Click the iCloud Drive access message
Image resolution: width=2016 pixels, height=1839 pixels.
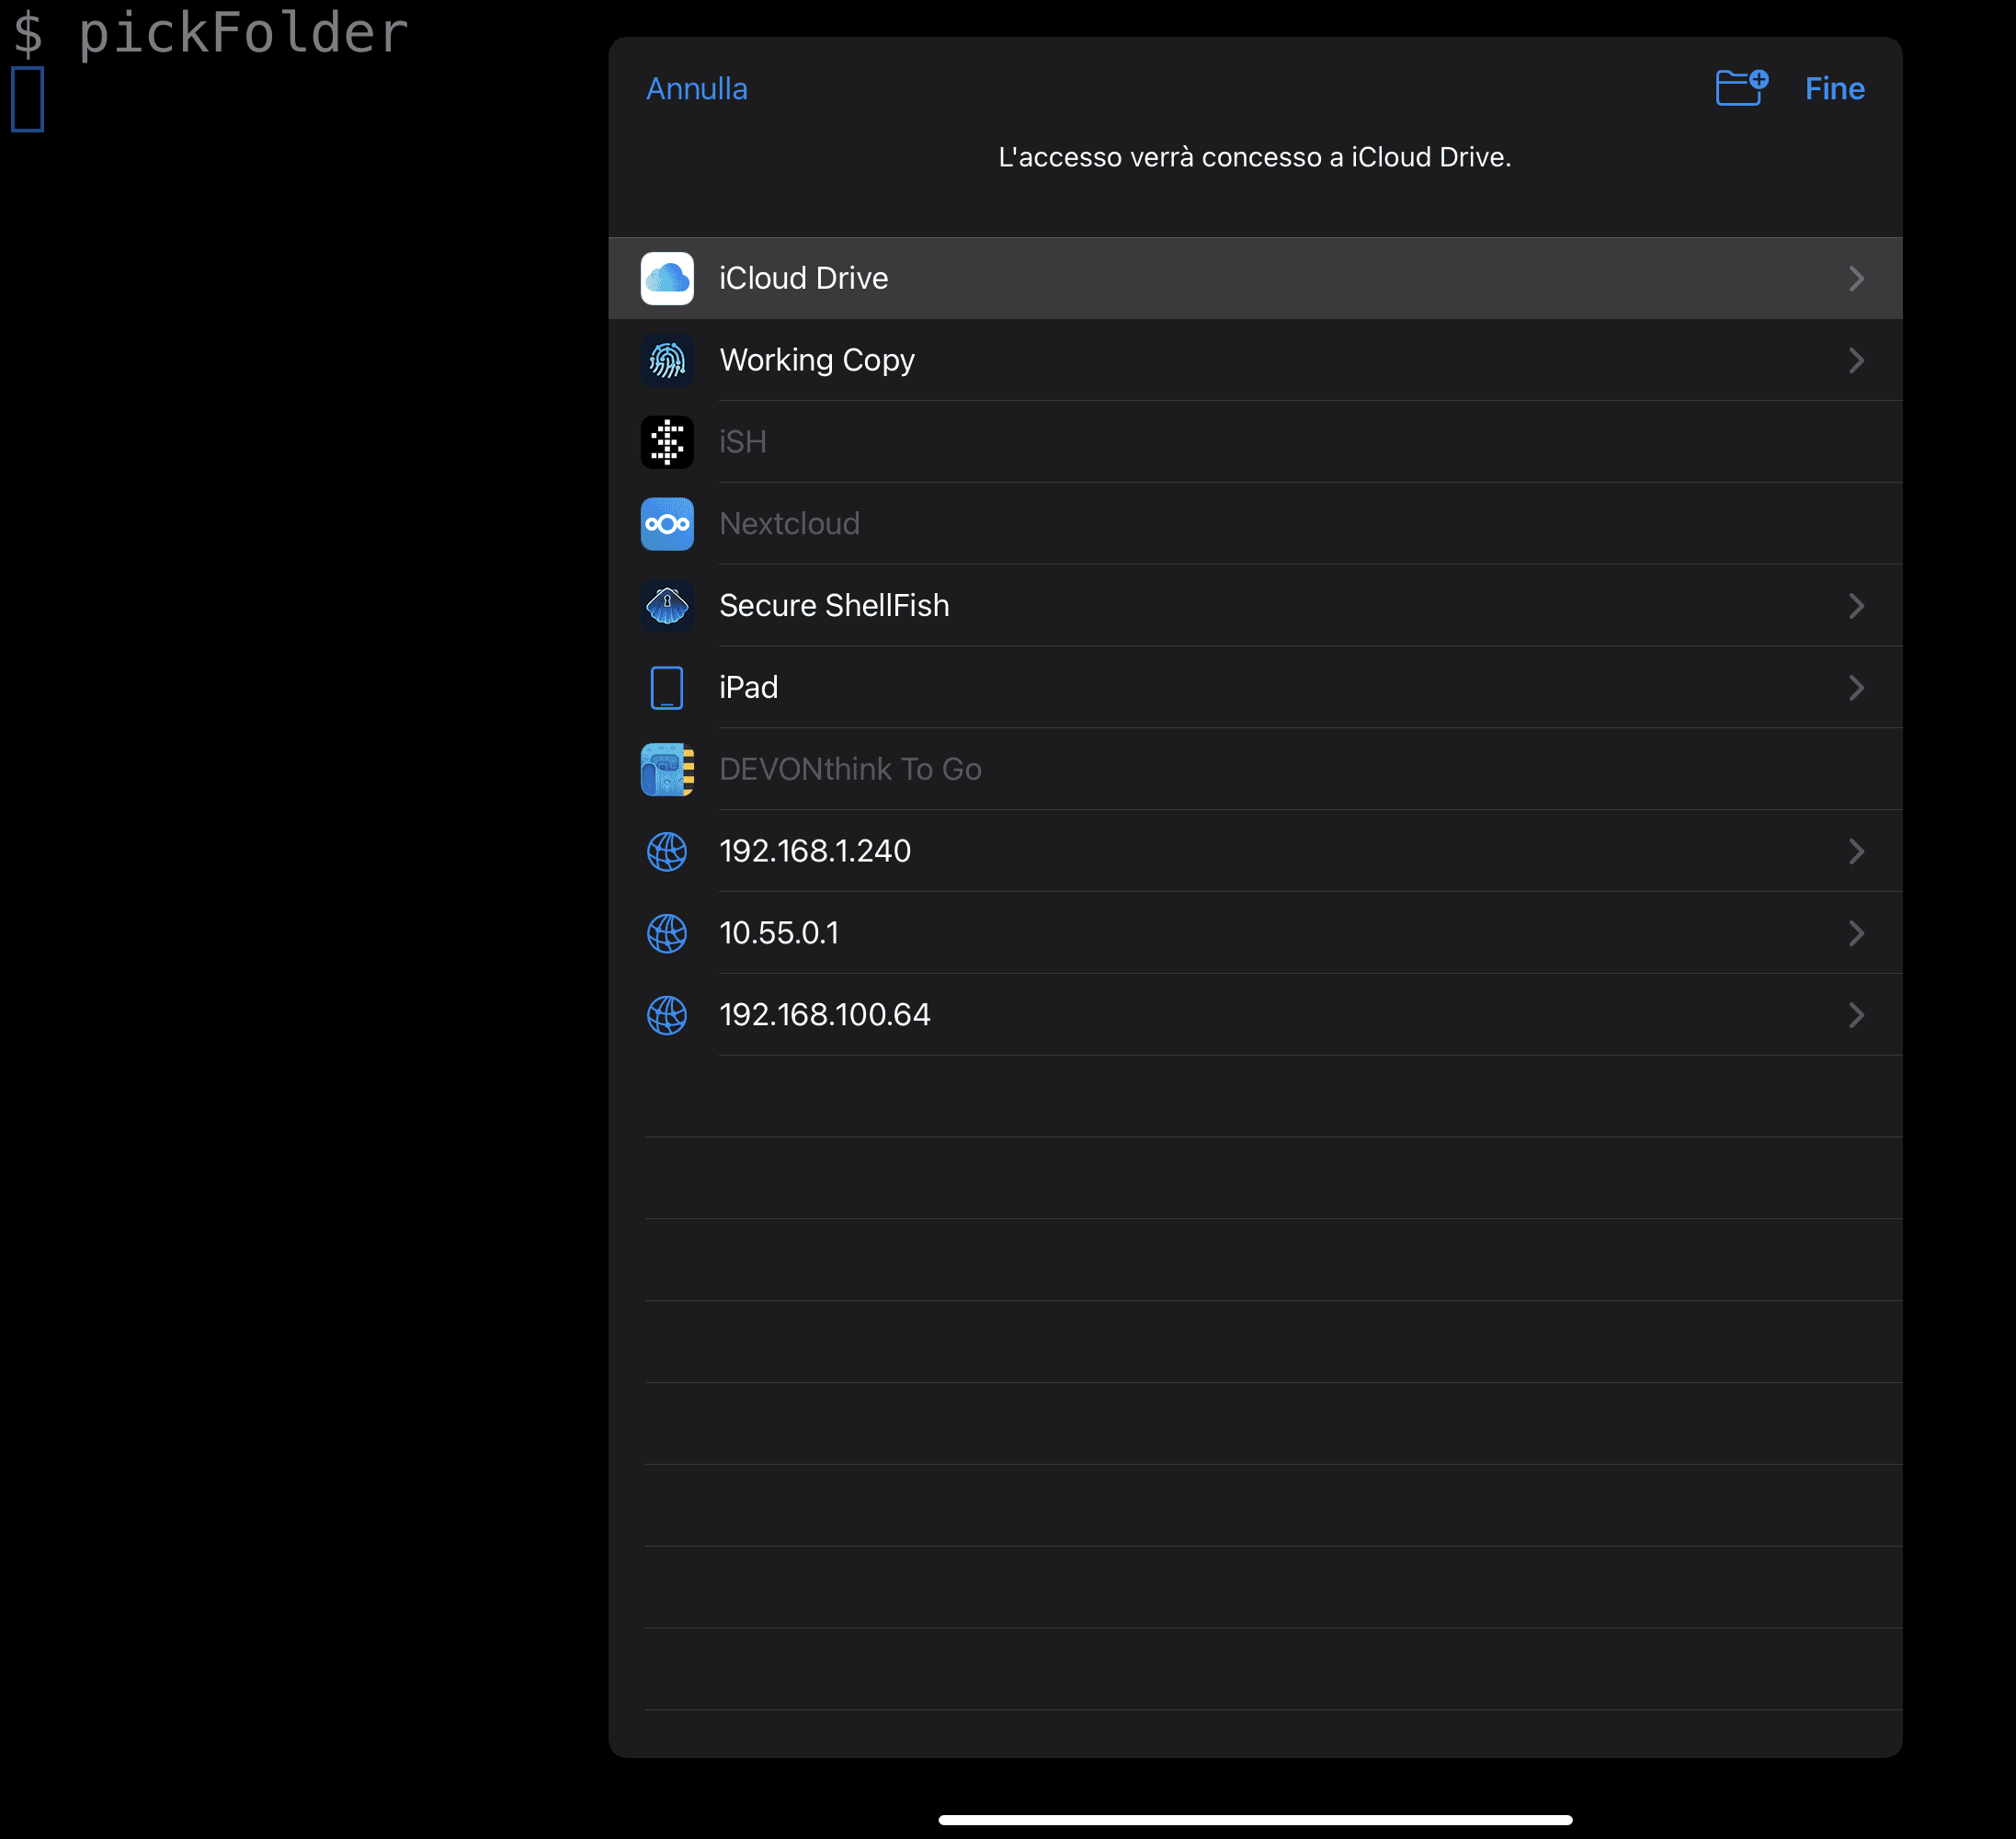pos(1255,157)
